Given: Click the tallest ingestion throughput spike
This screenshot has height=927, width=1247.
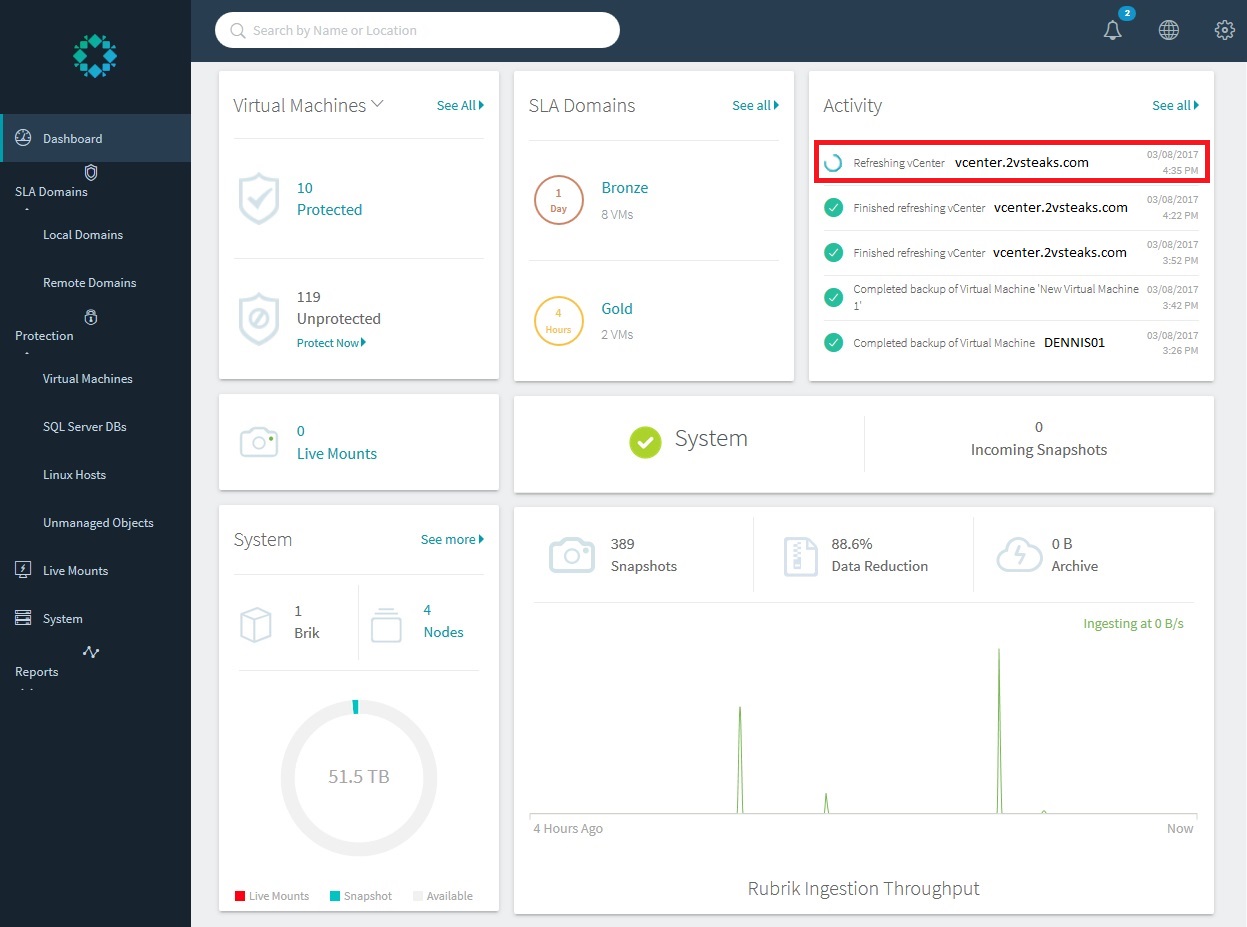Looking at the screenshot, I should point(999,730).
